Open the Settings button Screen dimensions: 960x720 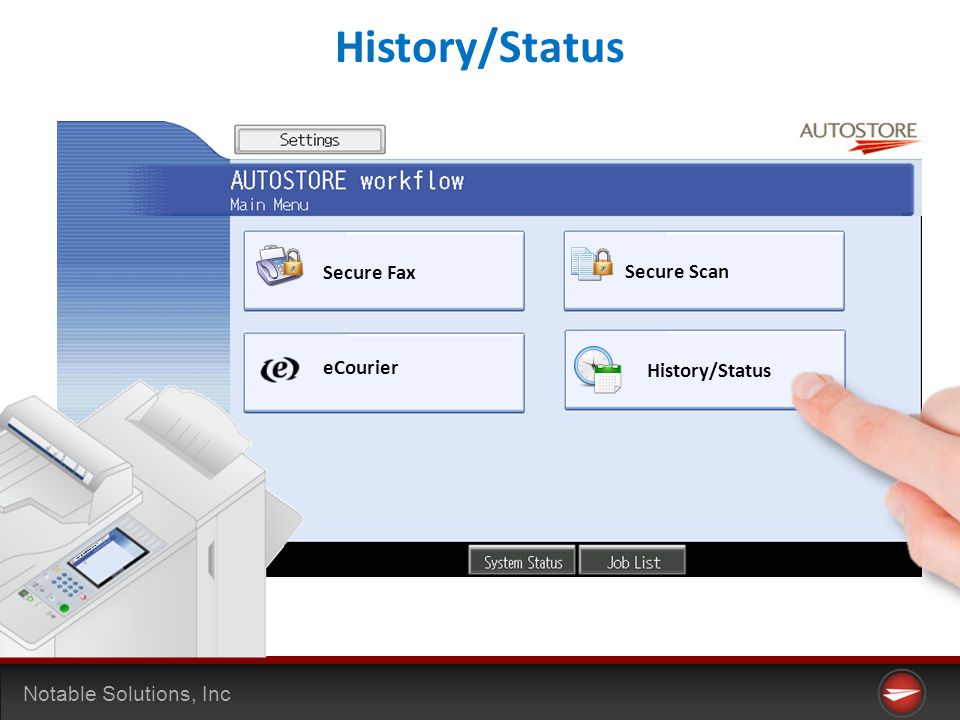[310, 140]
